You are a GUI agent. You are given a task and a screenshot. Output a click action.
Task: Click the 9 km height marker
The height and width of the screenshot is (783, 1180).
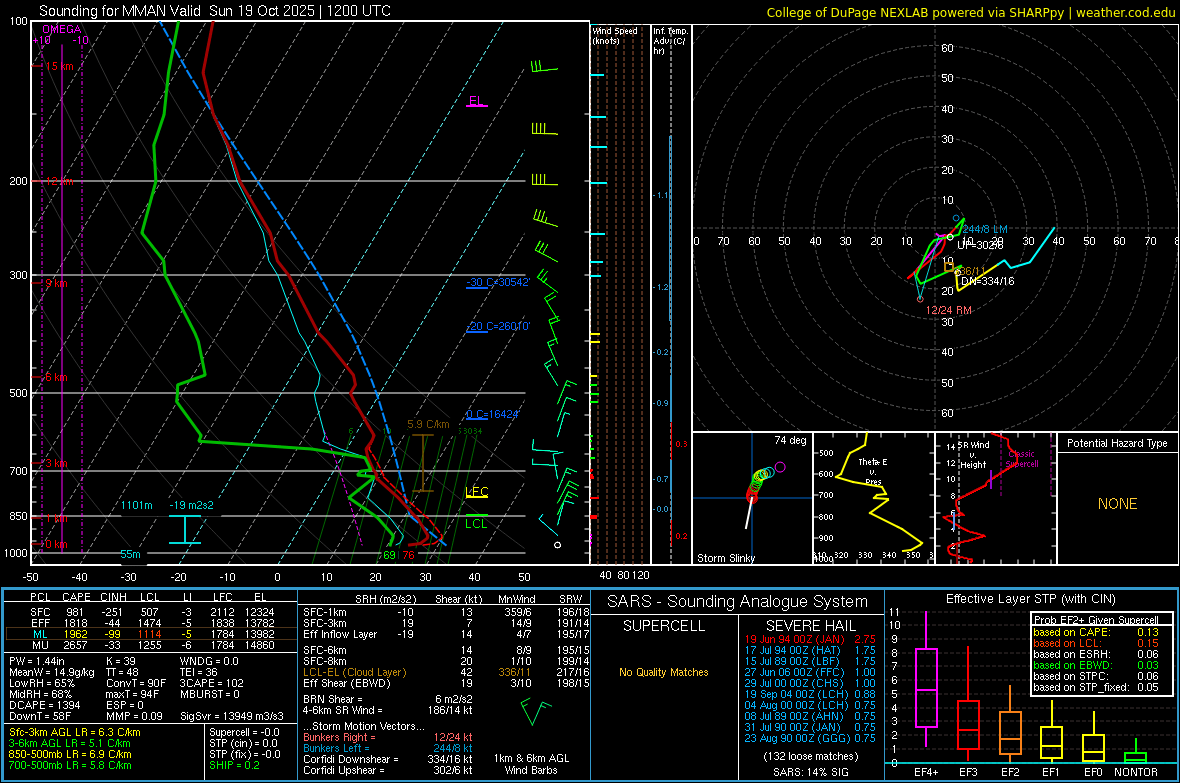coord(56,284)
